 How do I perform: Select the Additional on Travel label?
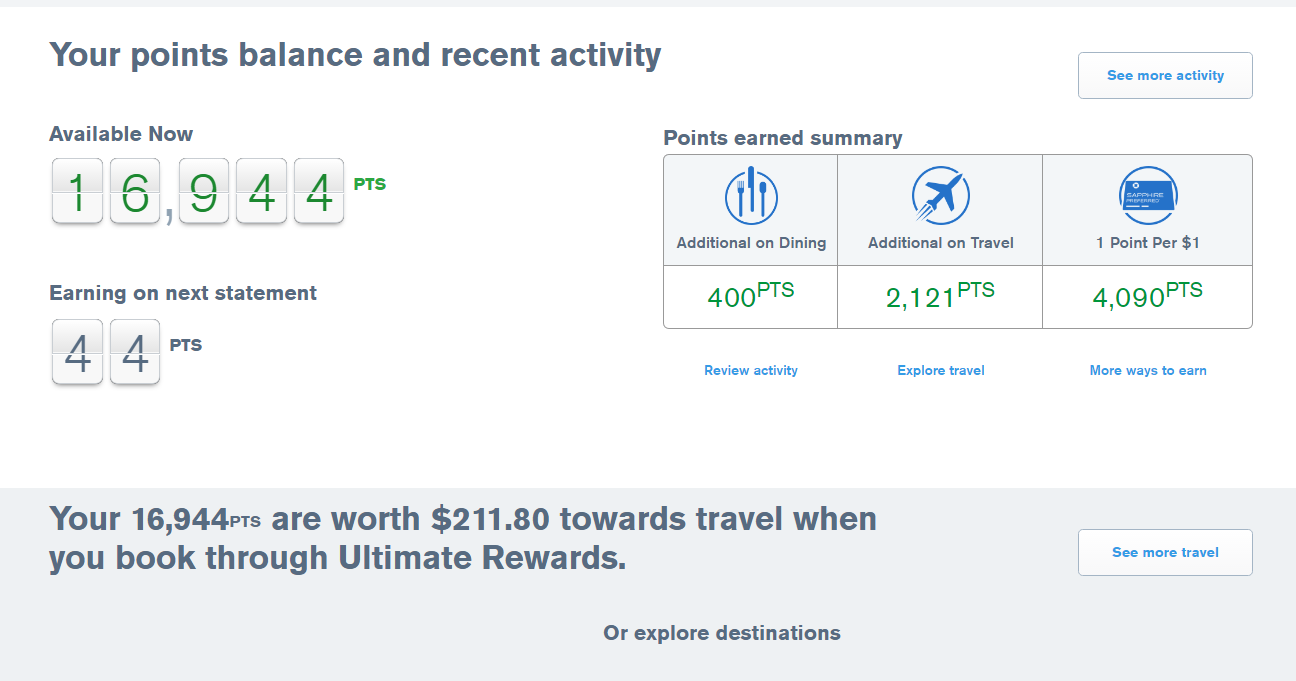click(941, 243)
